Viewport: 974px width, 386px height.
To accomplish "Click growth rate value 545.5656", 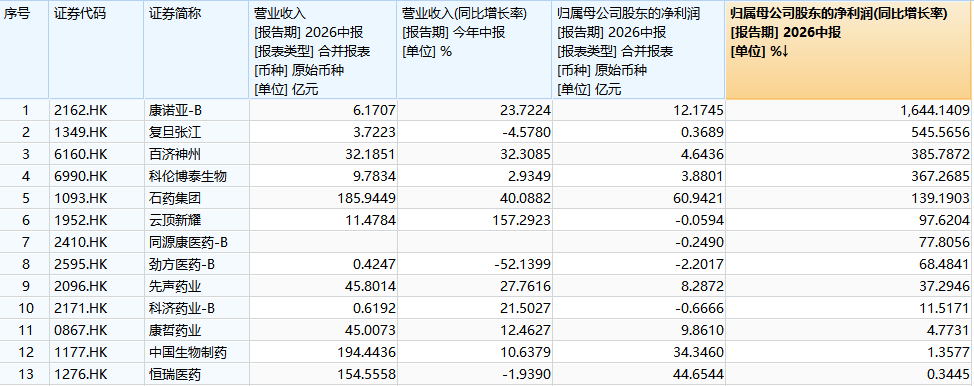I will (x=941, y=132).
